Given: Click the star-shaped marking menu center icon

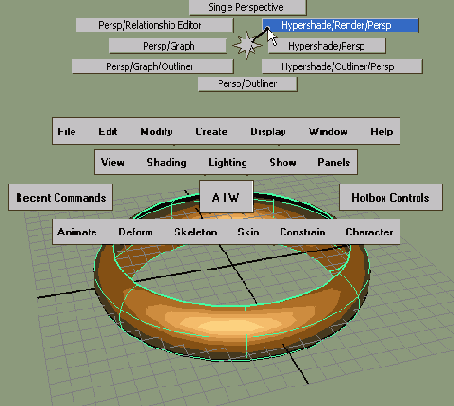Looking at the screenshot, I should pyautogui.click(x=247, y=45).
